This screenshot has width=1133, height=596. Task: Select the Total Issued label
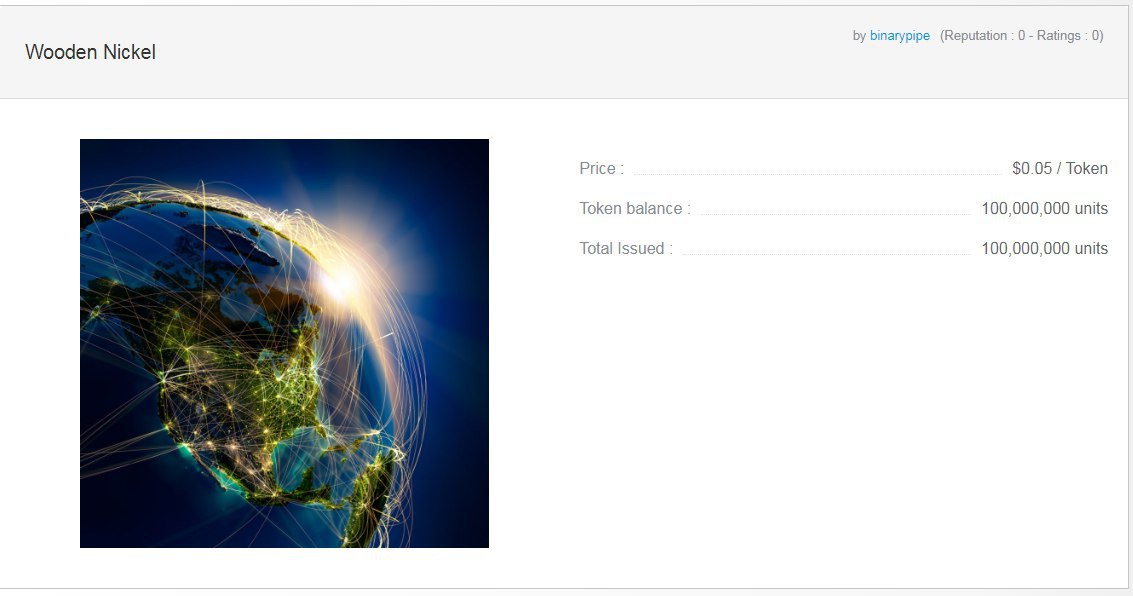click(x=626, y=249)
